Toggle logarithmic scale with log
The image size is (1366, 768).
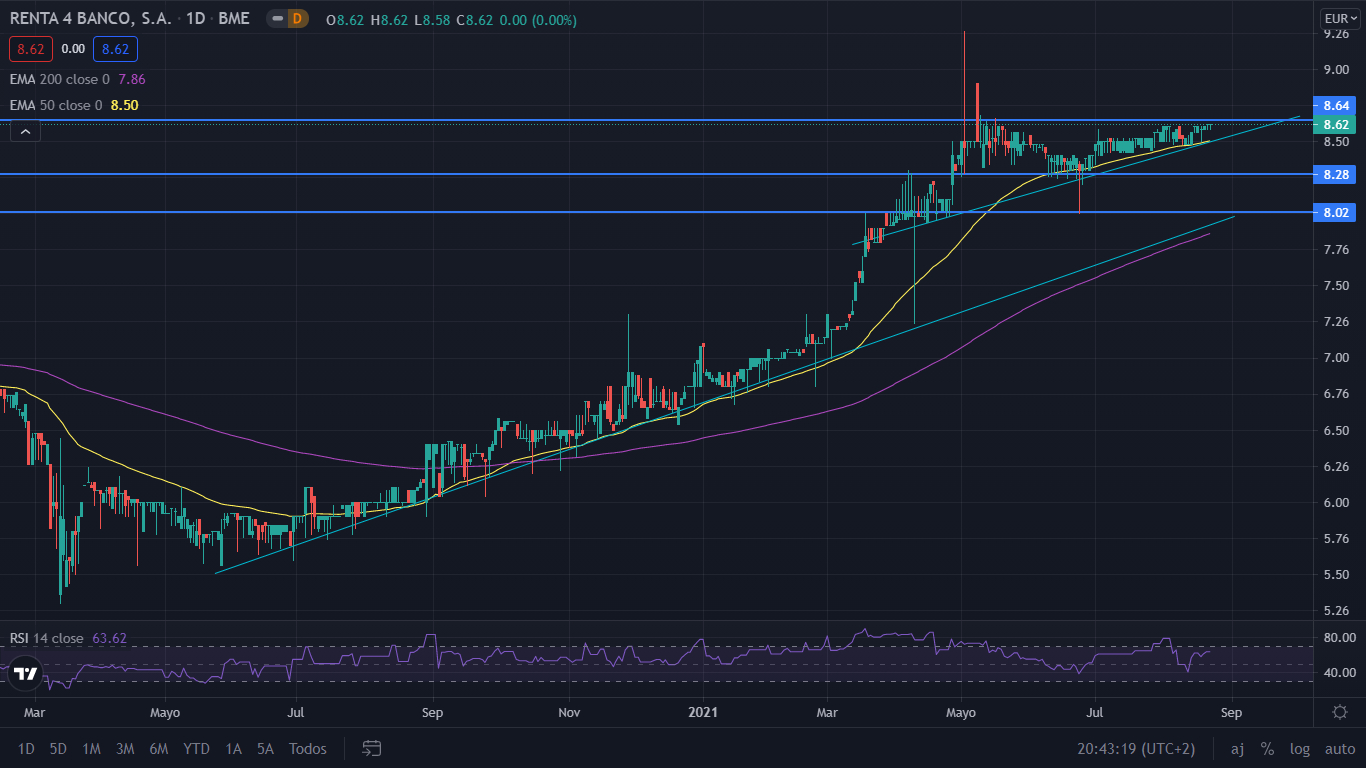[1300, 748]
